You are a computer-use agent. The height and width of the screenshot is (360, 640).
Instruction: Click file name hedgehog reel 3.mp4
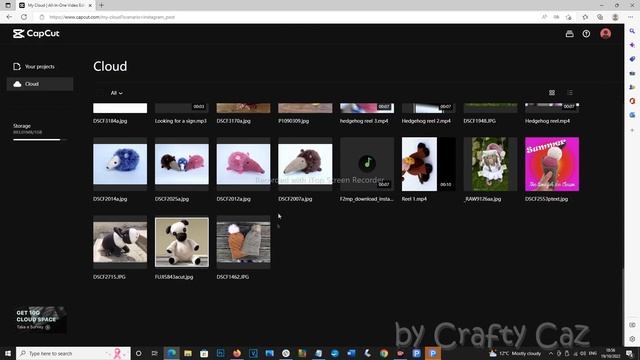click(364, 121)
